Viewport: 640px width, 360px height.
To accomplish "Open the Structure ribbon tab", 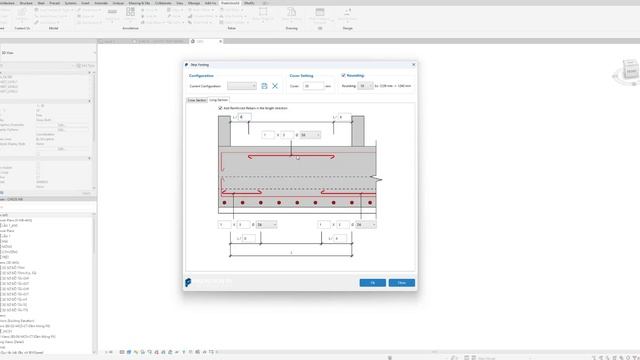I will click(x=26, y=3).
